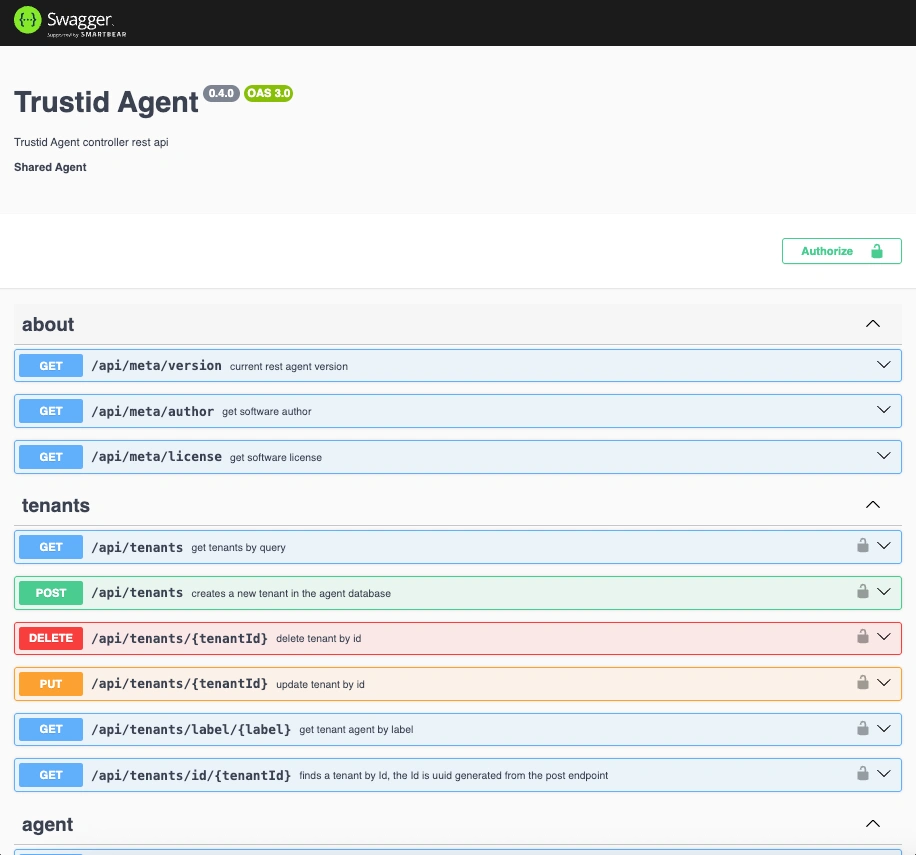Click the GET method badge on /api/meta/version
The image size is (916, 855).
[x=50, y=365]
